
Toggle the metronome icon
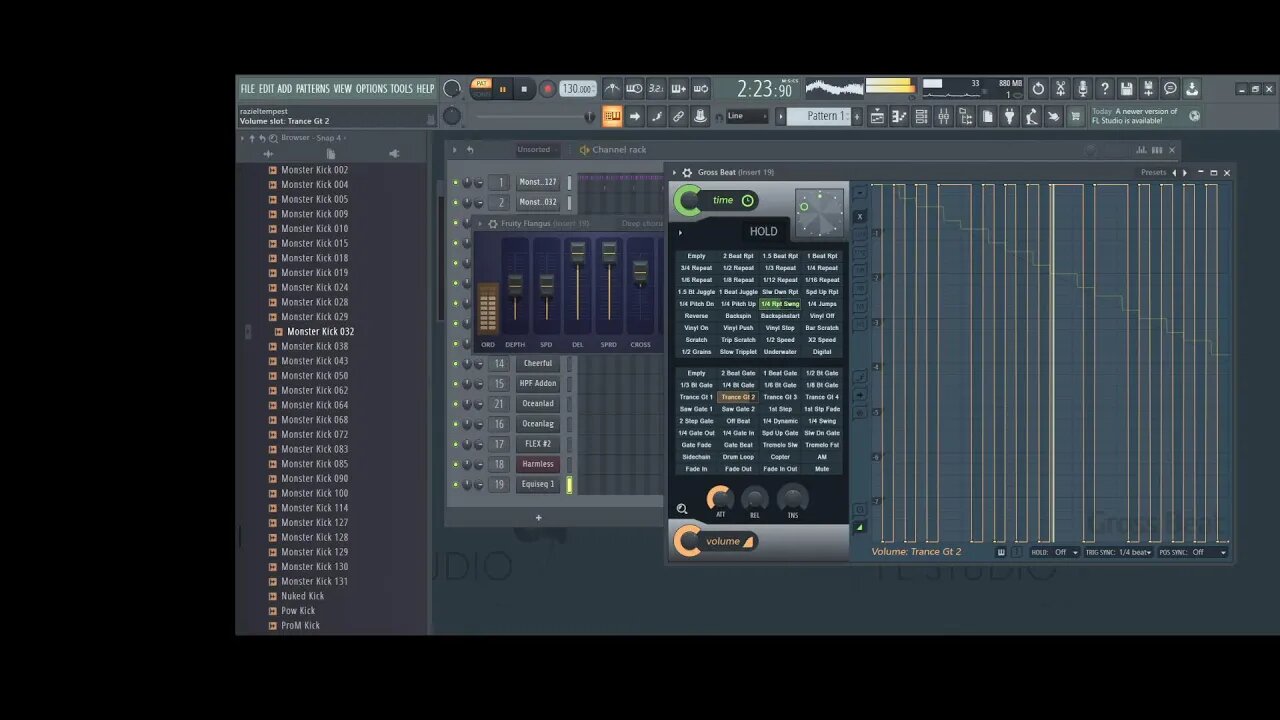pos(612,89)
